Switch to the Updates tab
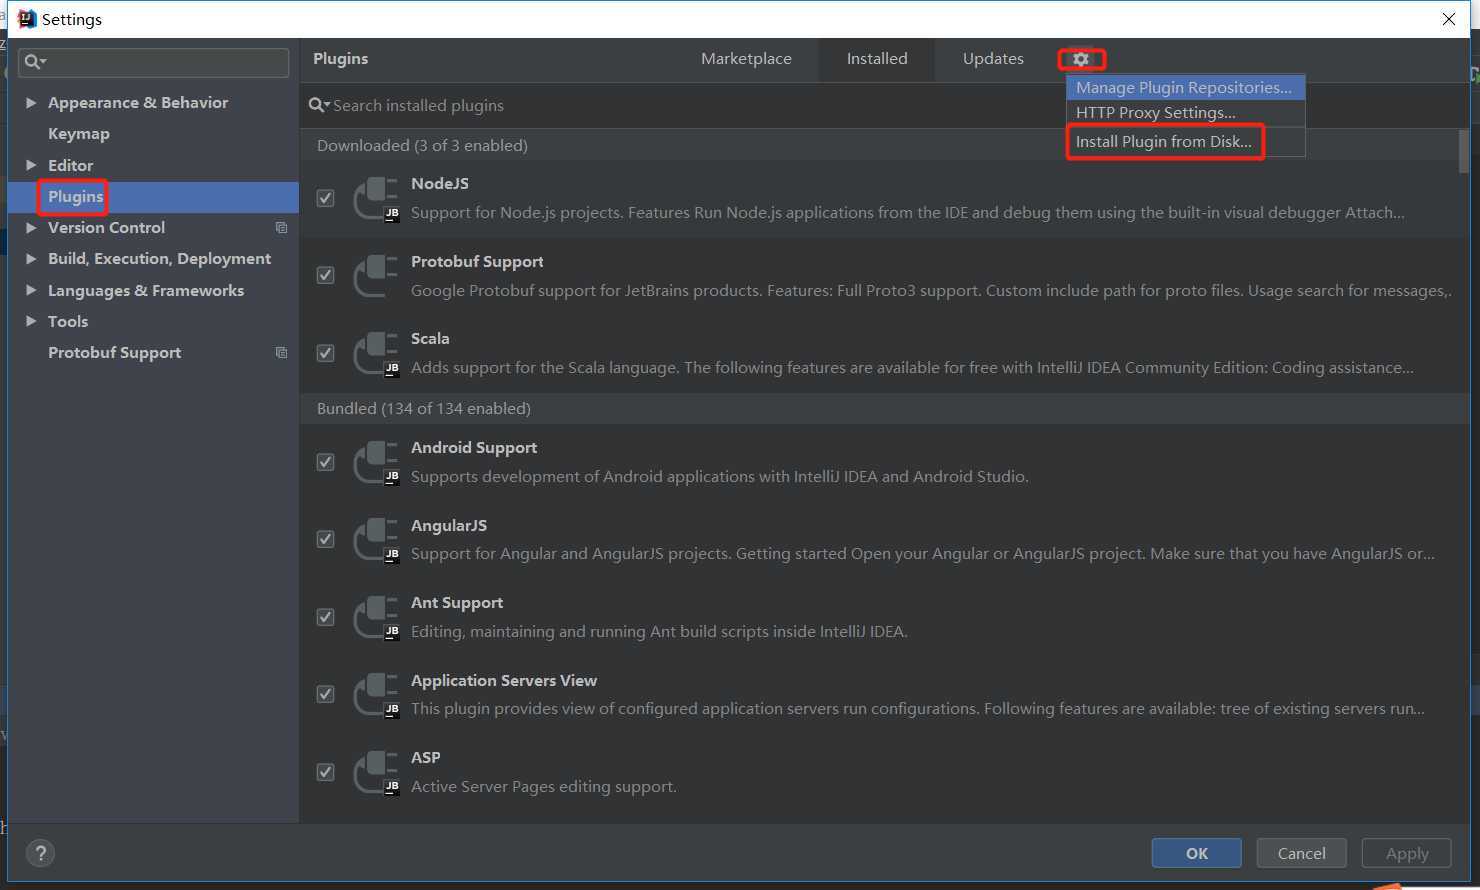 coord(993,59)
